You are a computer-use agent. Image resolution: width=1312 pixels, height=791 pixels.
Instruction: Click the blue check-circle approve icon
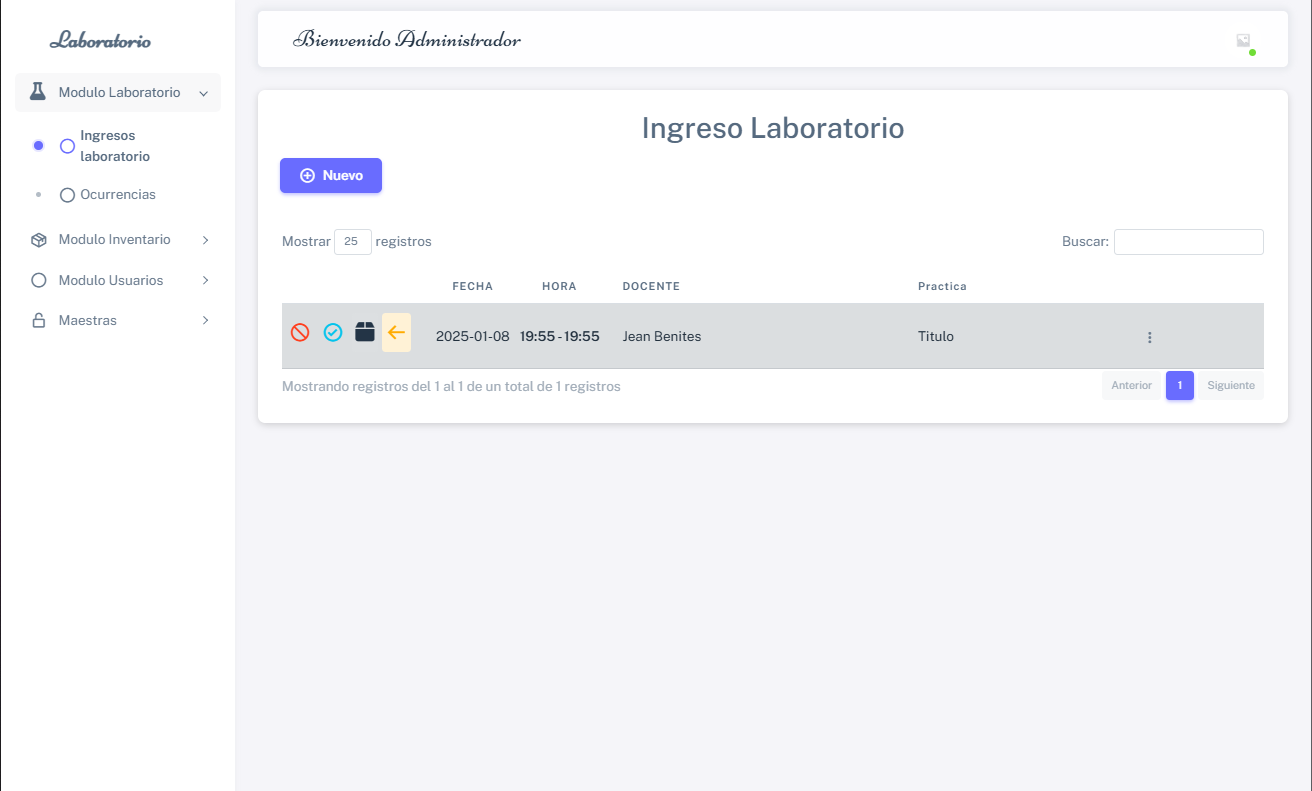pos(332,332)
